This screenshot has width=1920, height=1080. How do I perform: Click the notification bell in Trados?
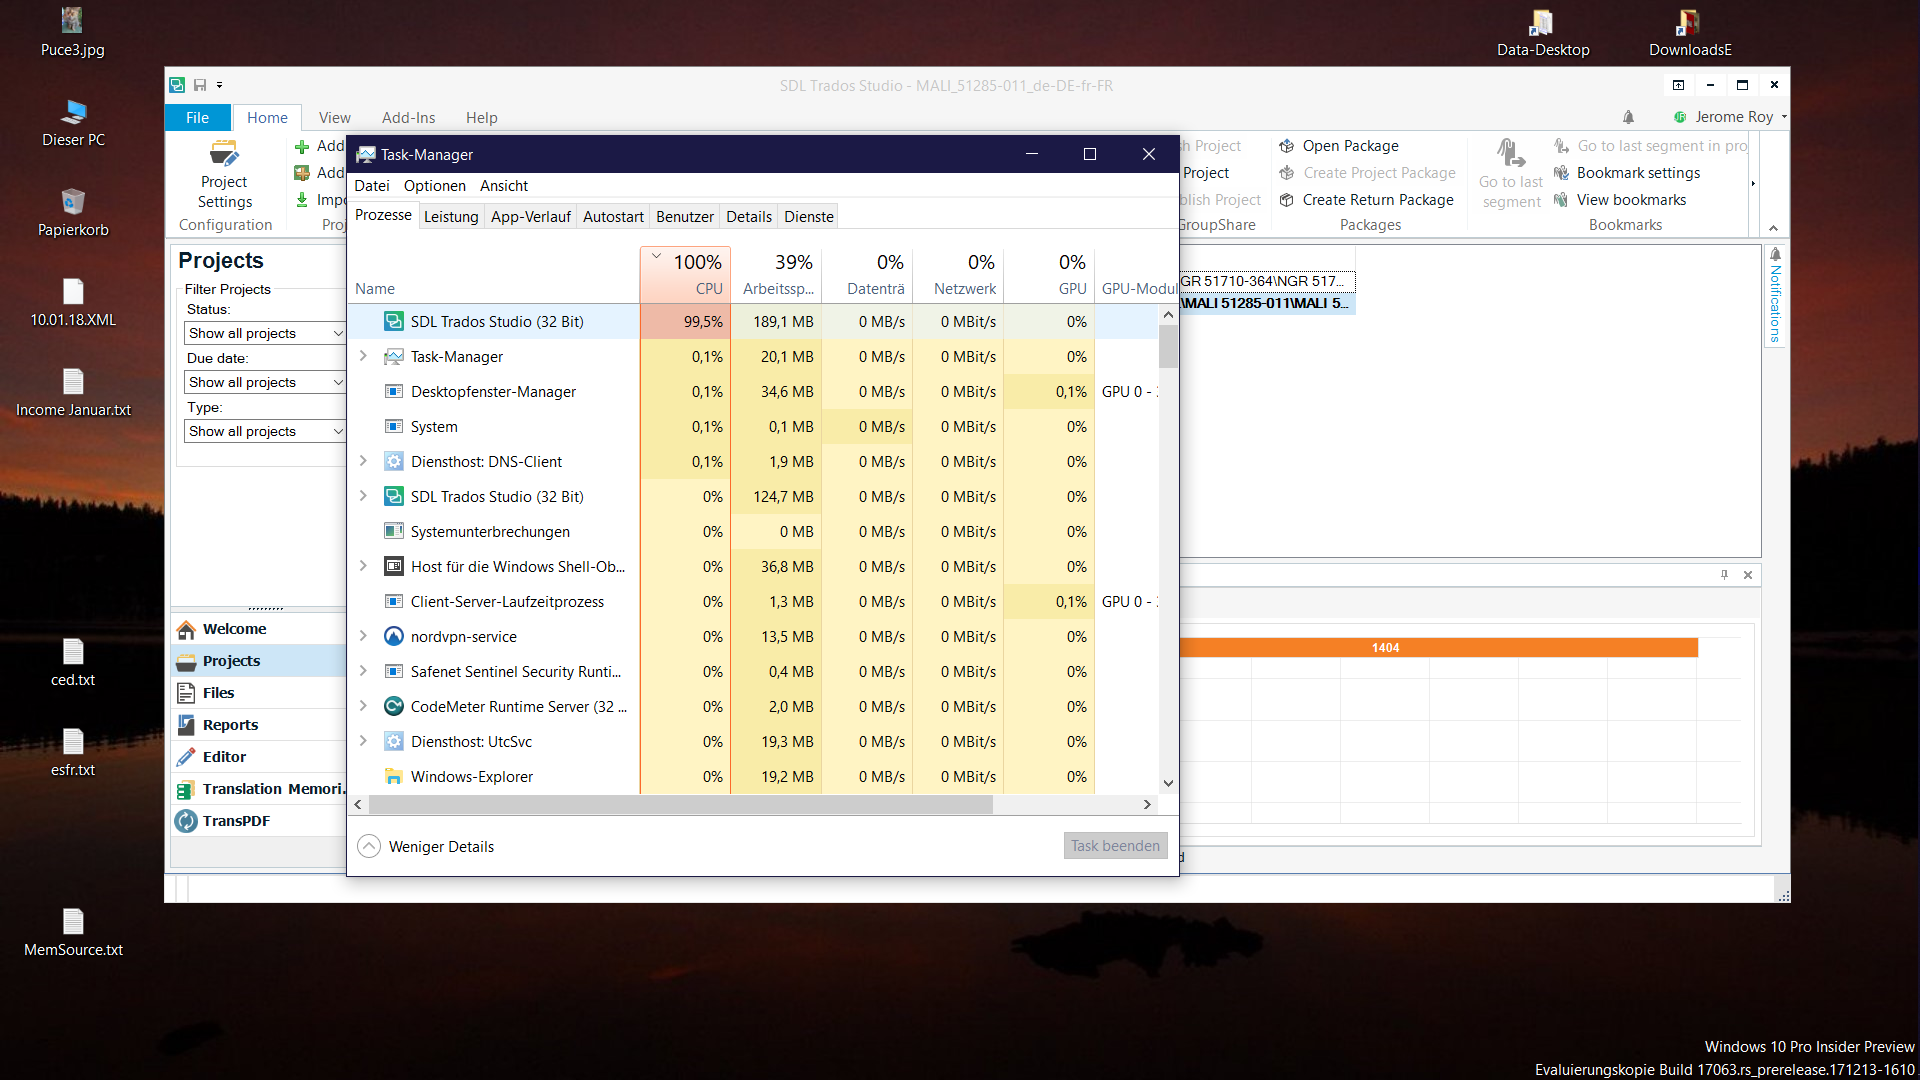[1628, 117]
